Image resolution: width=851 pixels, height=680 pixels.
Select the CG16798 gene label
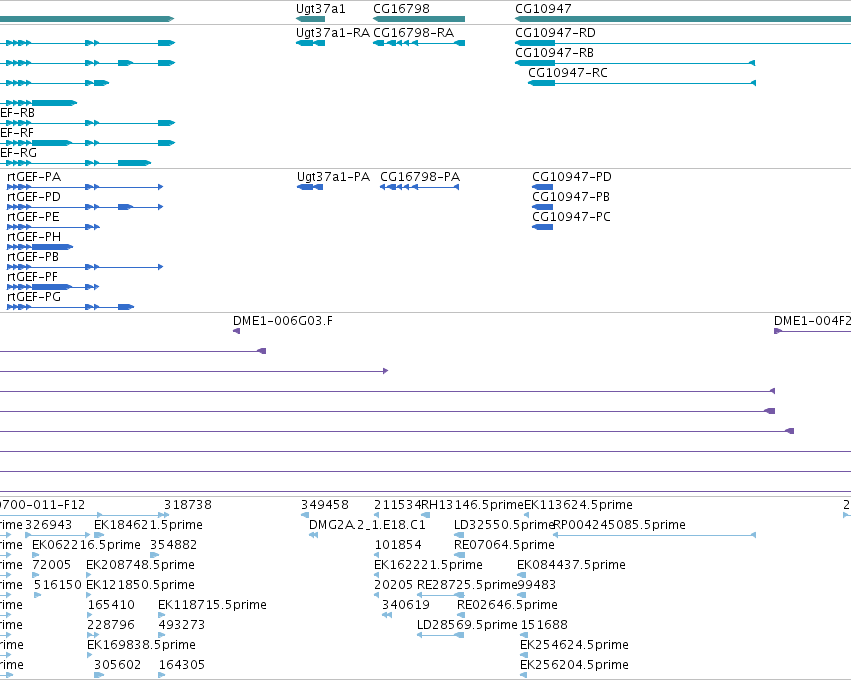pos(402,9)
